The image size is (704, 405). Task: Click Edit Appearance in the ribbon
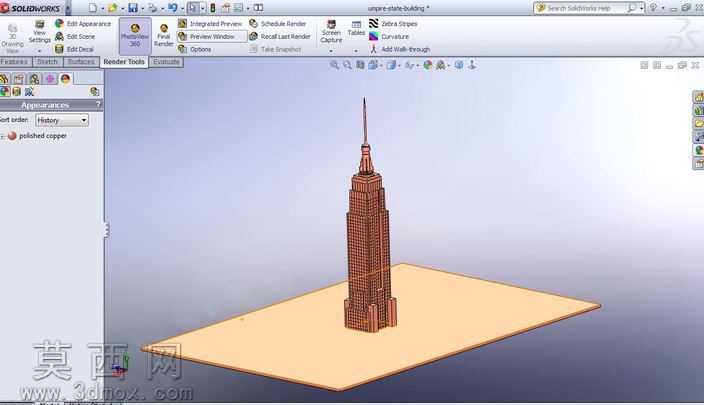pos(83,23)
